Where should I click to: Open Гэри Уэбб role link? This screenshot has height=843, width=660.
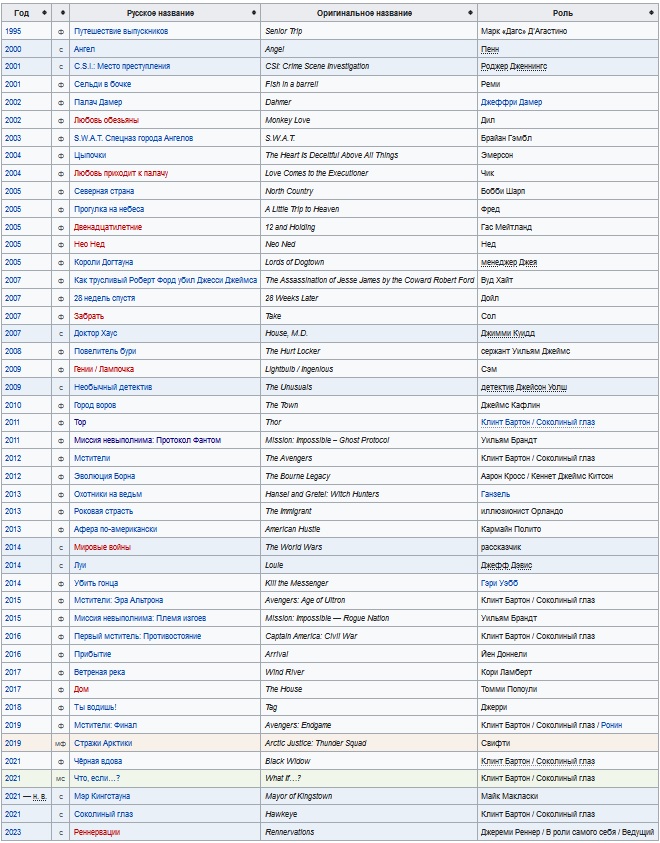click(499, 583)
